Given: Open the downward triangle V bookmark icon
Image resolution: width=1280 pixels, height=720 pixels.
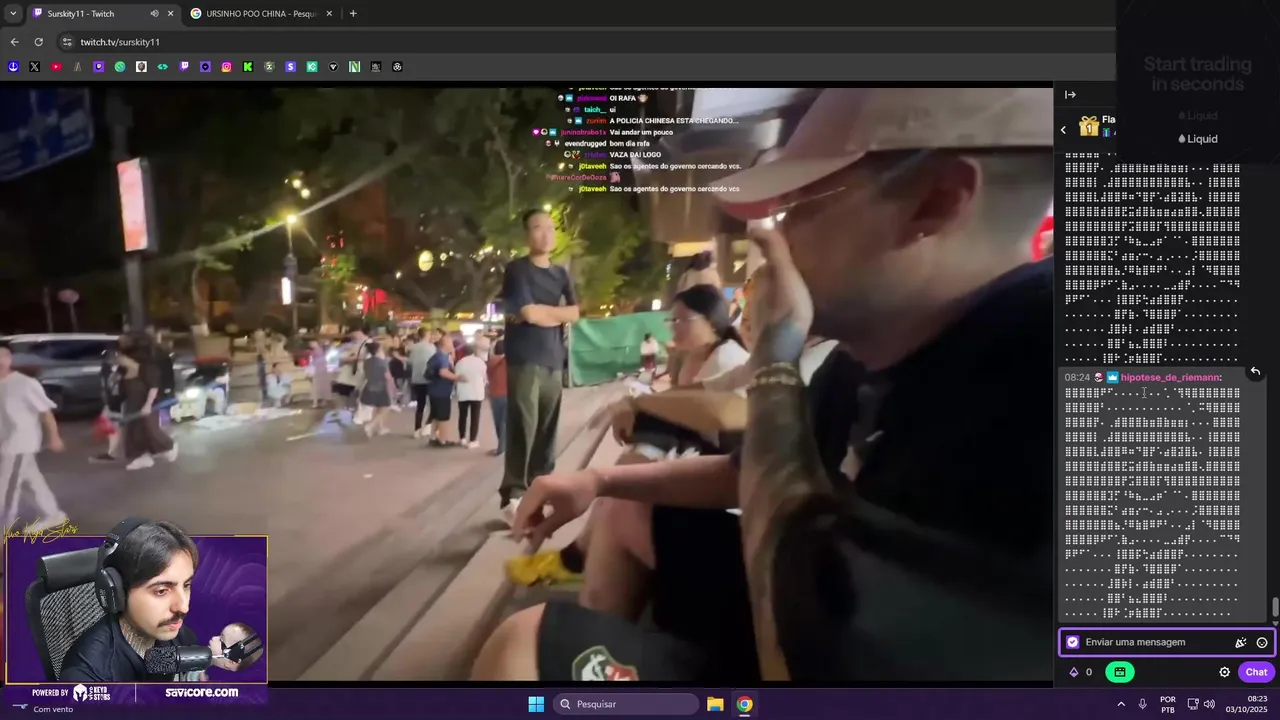Looking at the screenshot, I should pos(334,67).
